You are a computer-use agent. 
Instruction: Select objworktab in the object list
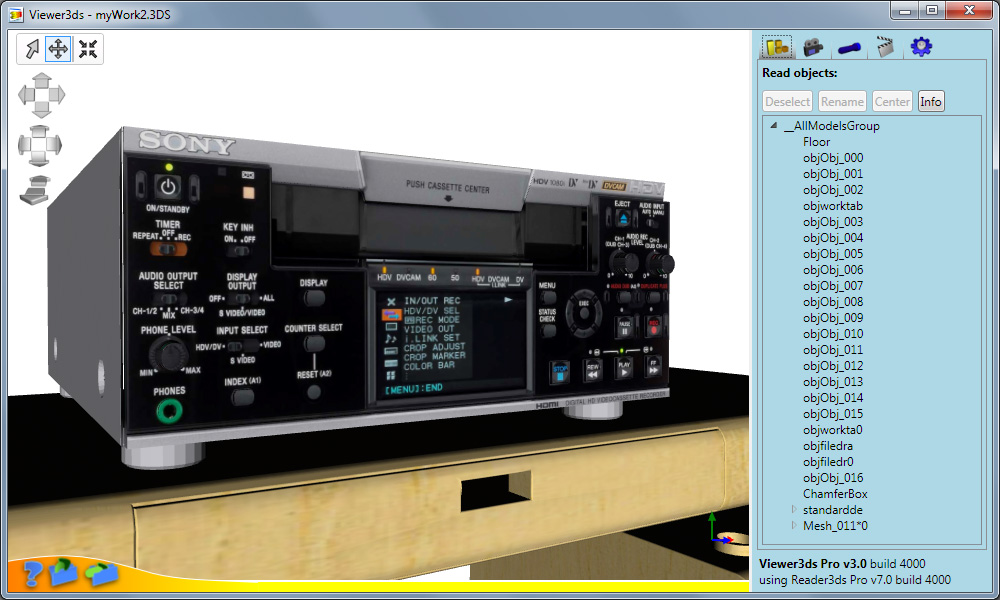[x=833, y=205]
